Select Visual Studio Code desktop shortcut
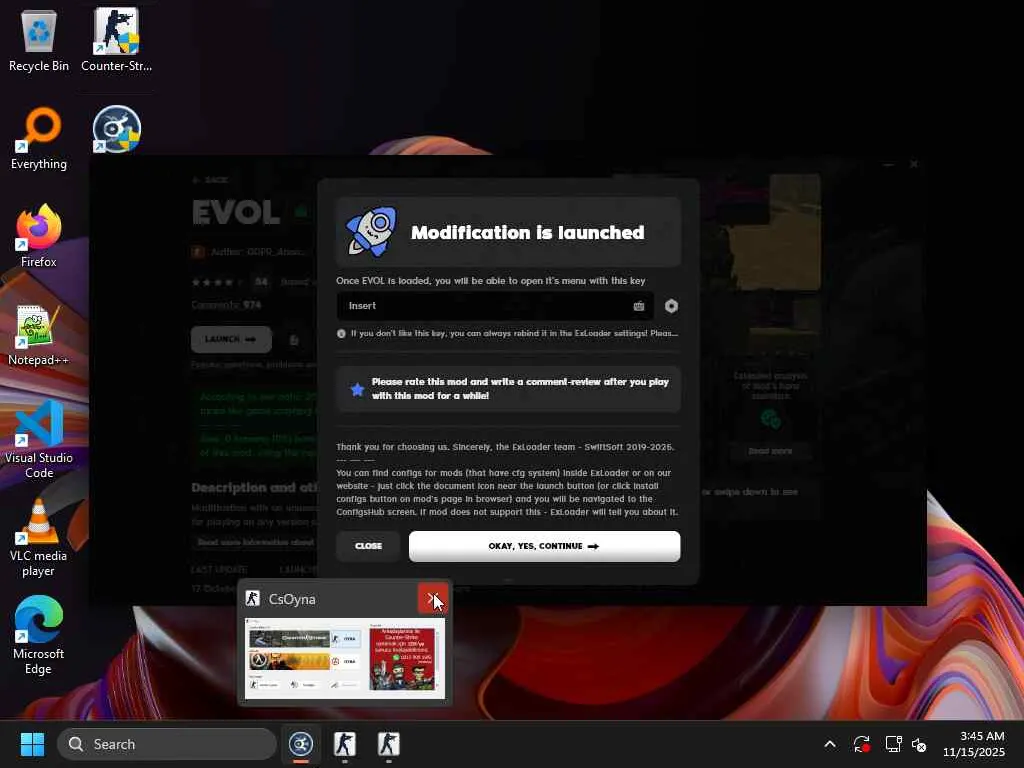The image size is (1024, 768). [39, 439]
